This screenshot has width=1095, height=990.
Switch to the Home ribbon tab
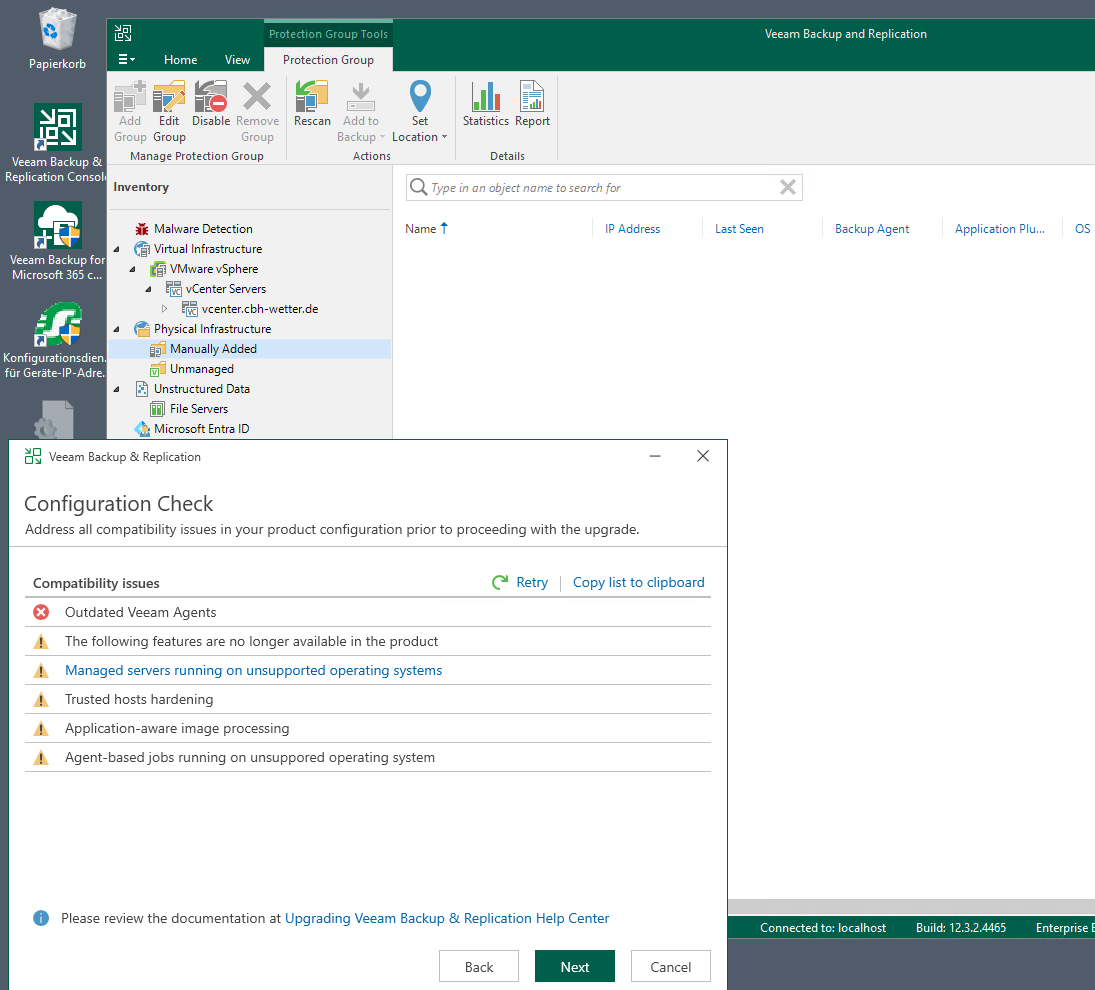click(180, 60)
